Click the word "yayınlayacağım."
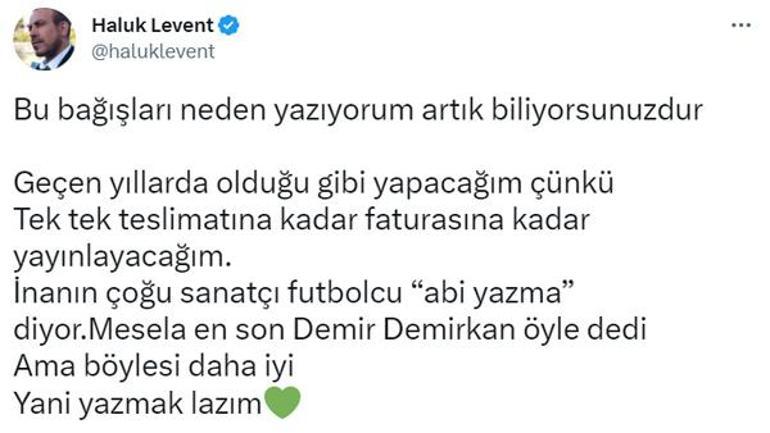 tap(122, 258)
